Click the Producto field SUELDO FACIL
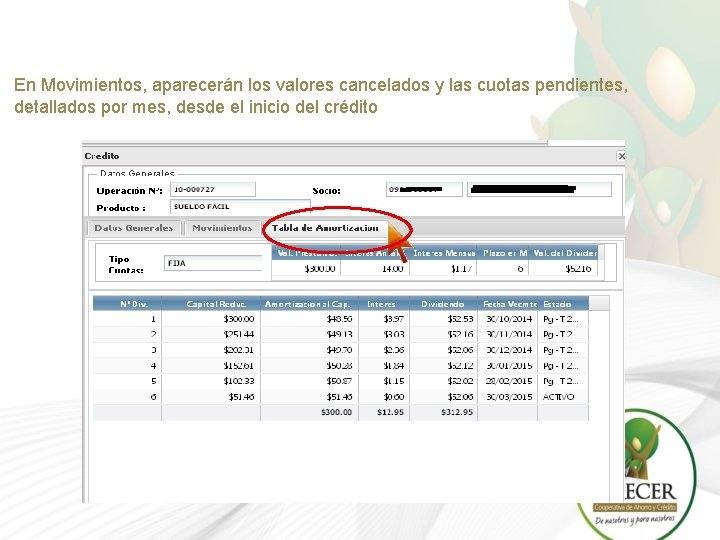Image resolution: width=720 pixels, height=540 pixels. point(240,207)
